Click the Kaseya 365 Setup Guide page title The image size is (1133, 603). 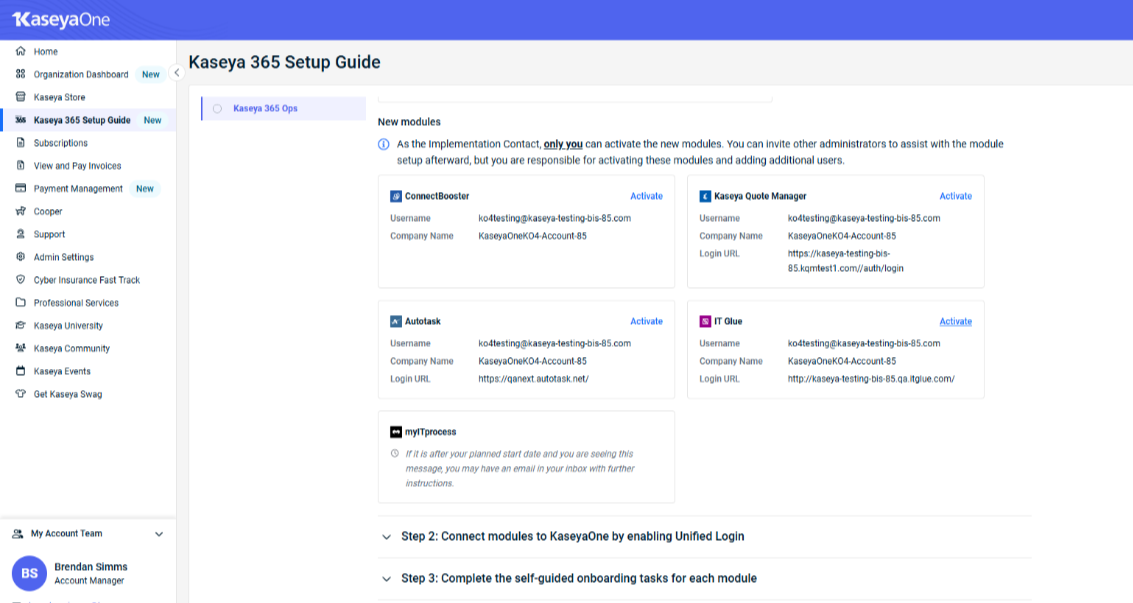[285, 62]
